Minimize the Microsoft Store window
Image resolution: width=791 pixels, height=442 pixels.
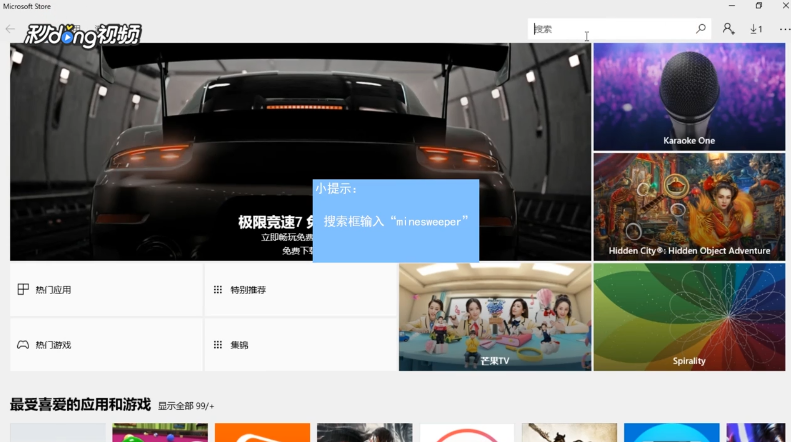coord(732,6)
